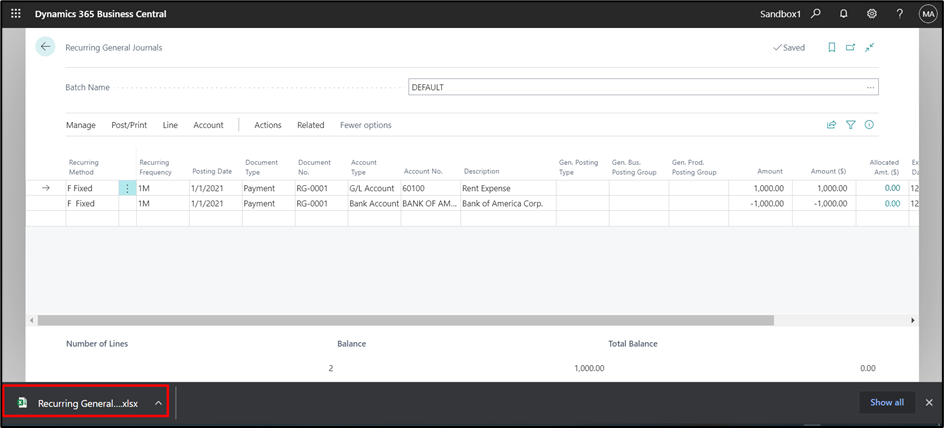This screenshot has height=428, width=944.
Task: Click the Gen. Bus. Posting Group header
Action: (x=634, y=167)
